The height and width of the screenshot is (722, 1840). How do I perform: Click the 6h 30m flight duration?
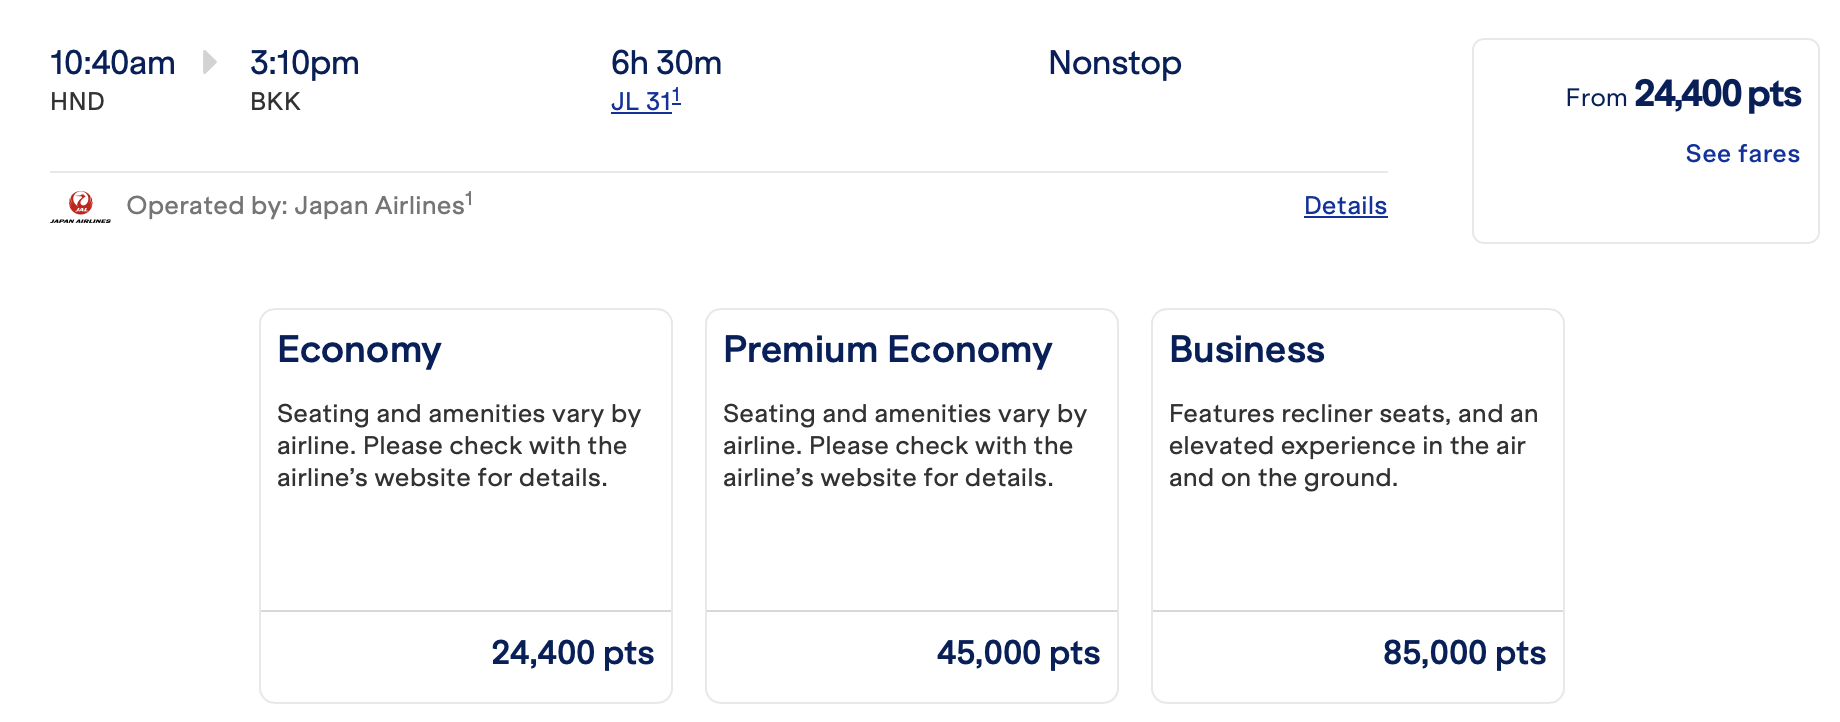click(666, 63)
